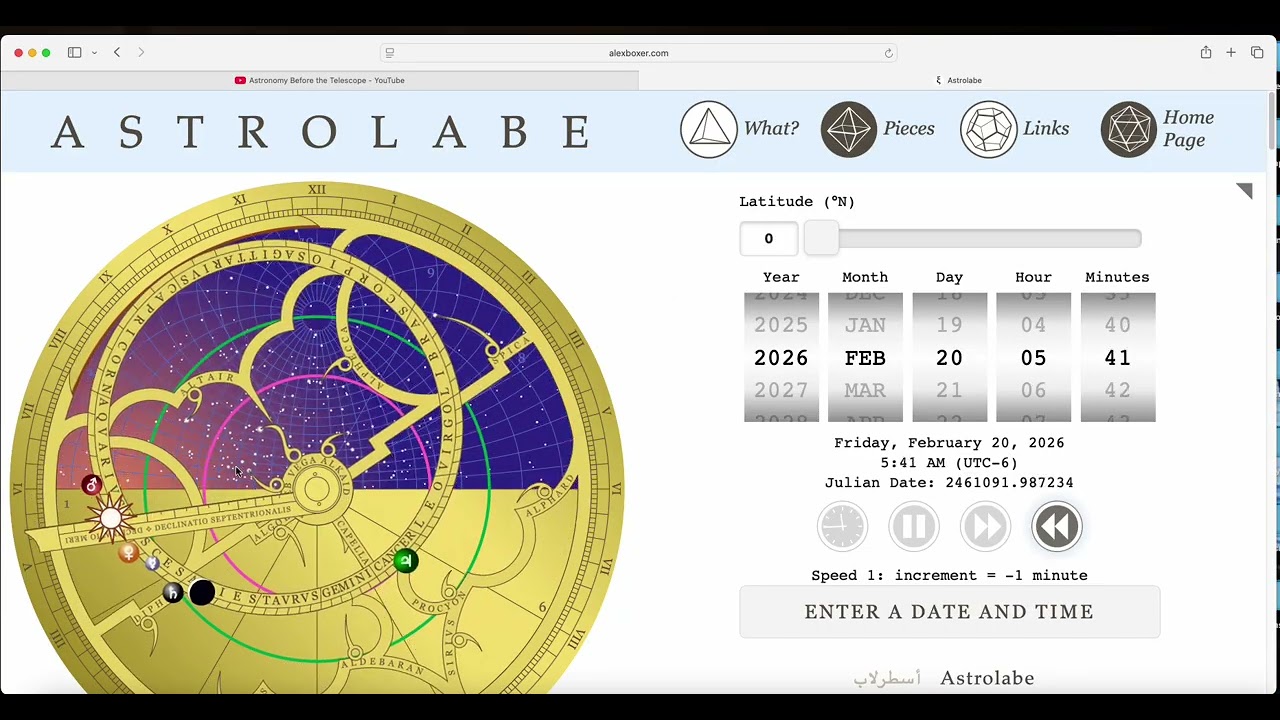Open the Links dodecahedron icon
1280x720 pixels.
pos(989,129)
